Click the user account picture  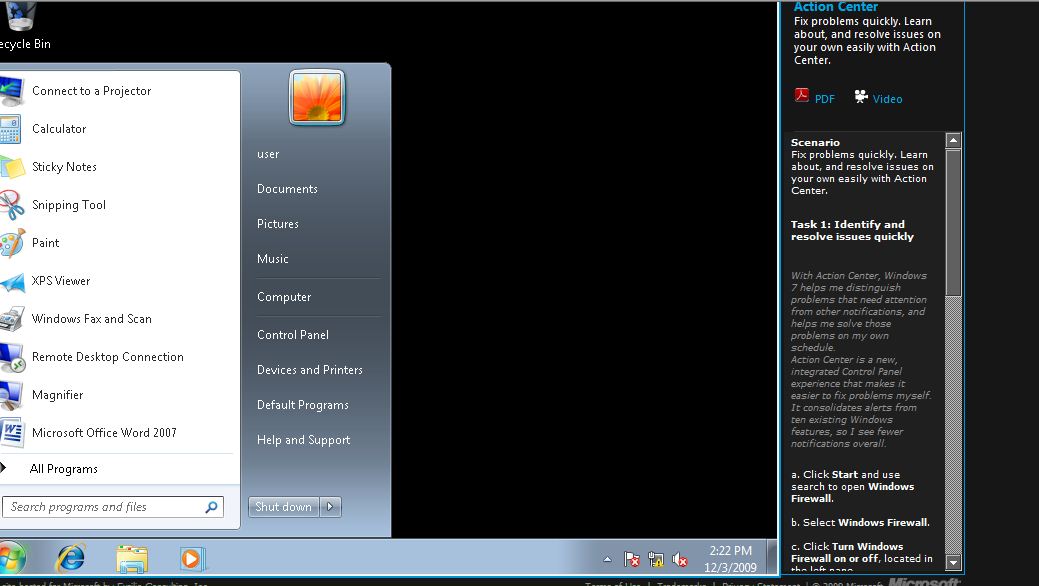[x=317, y=97]
